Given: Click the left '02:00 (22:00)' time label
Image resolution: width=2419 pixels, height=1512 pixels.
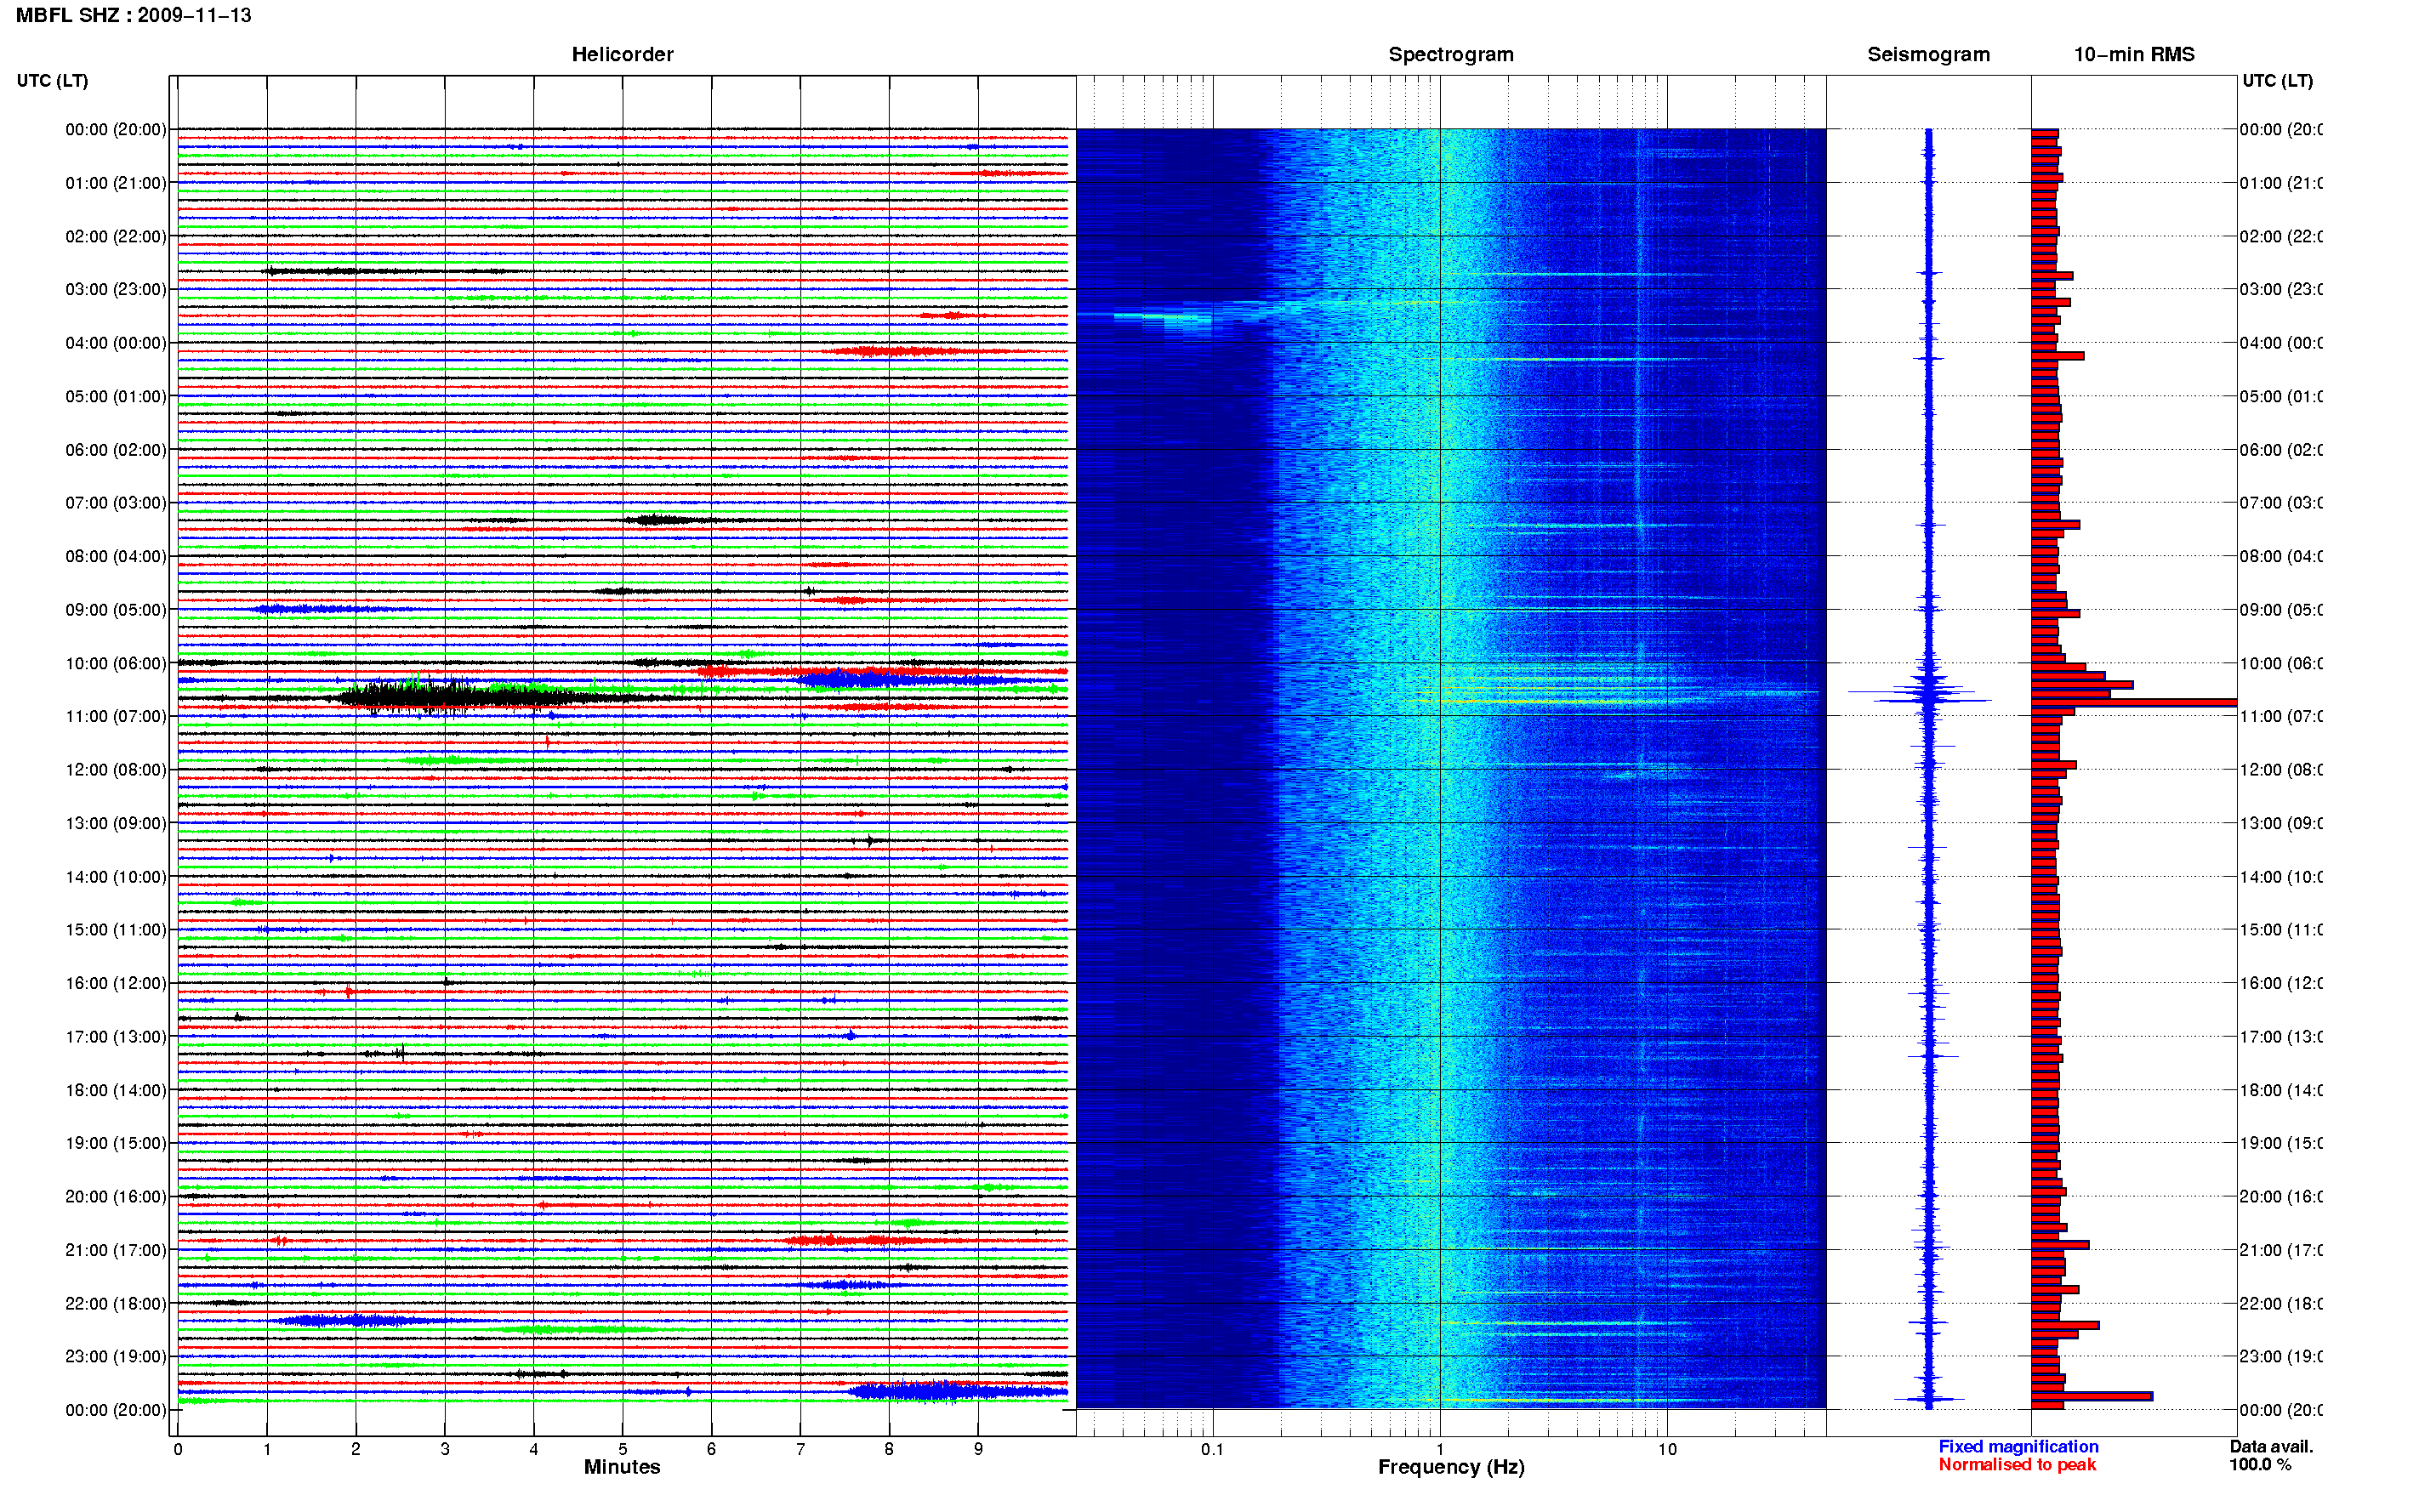Looking at the screenshot, I should [x=116, y=236].
